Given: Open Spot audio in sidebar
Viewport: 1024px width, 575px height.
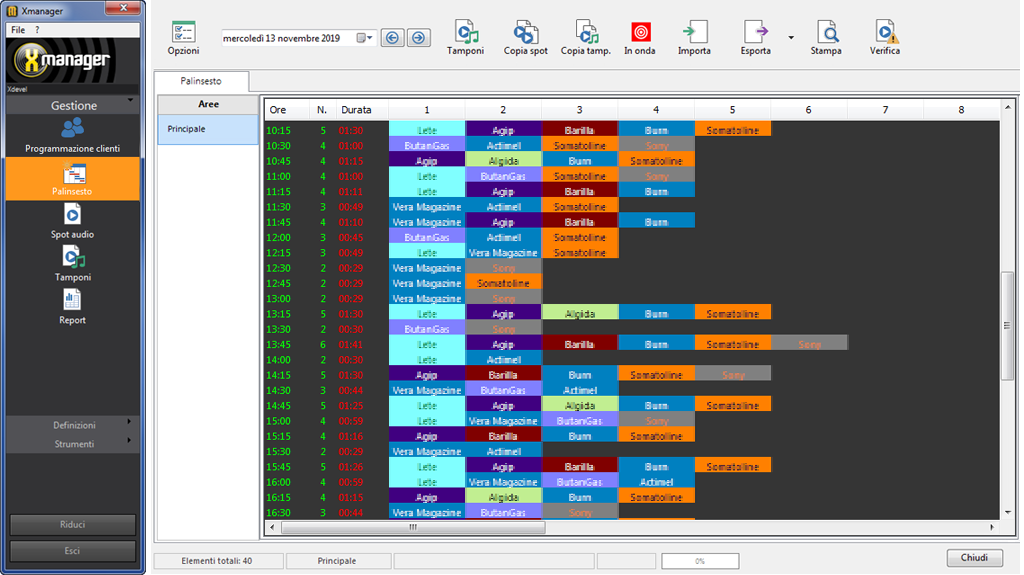Looking at the screenshot, I should 72,222.
